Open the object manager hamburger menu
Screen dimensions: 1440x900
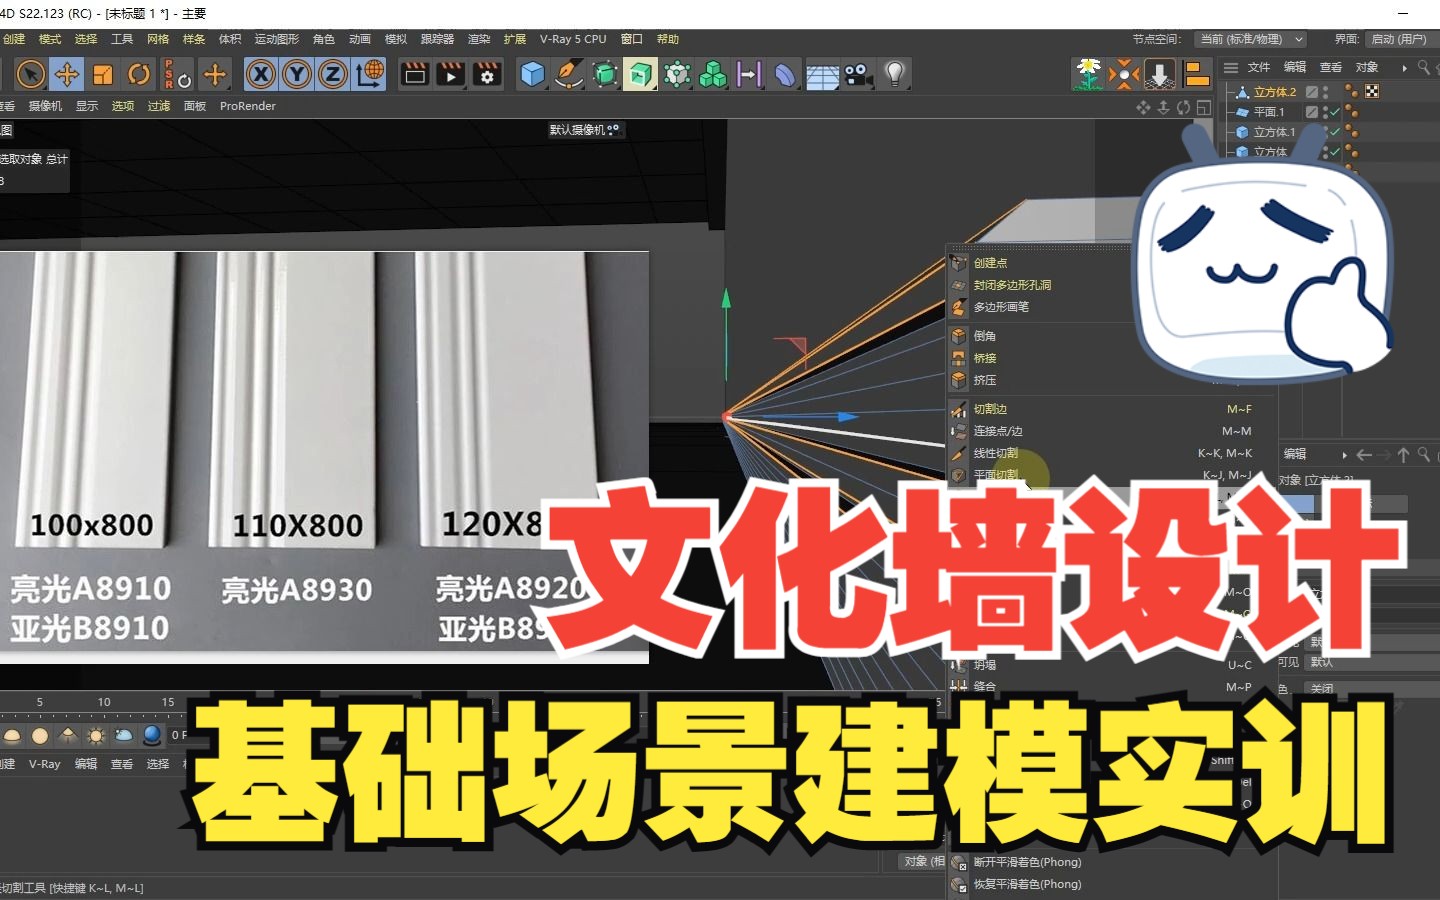point(1231,68)
